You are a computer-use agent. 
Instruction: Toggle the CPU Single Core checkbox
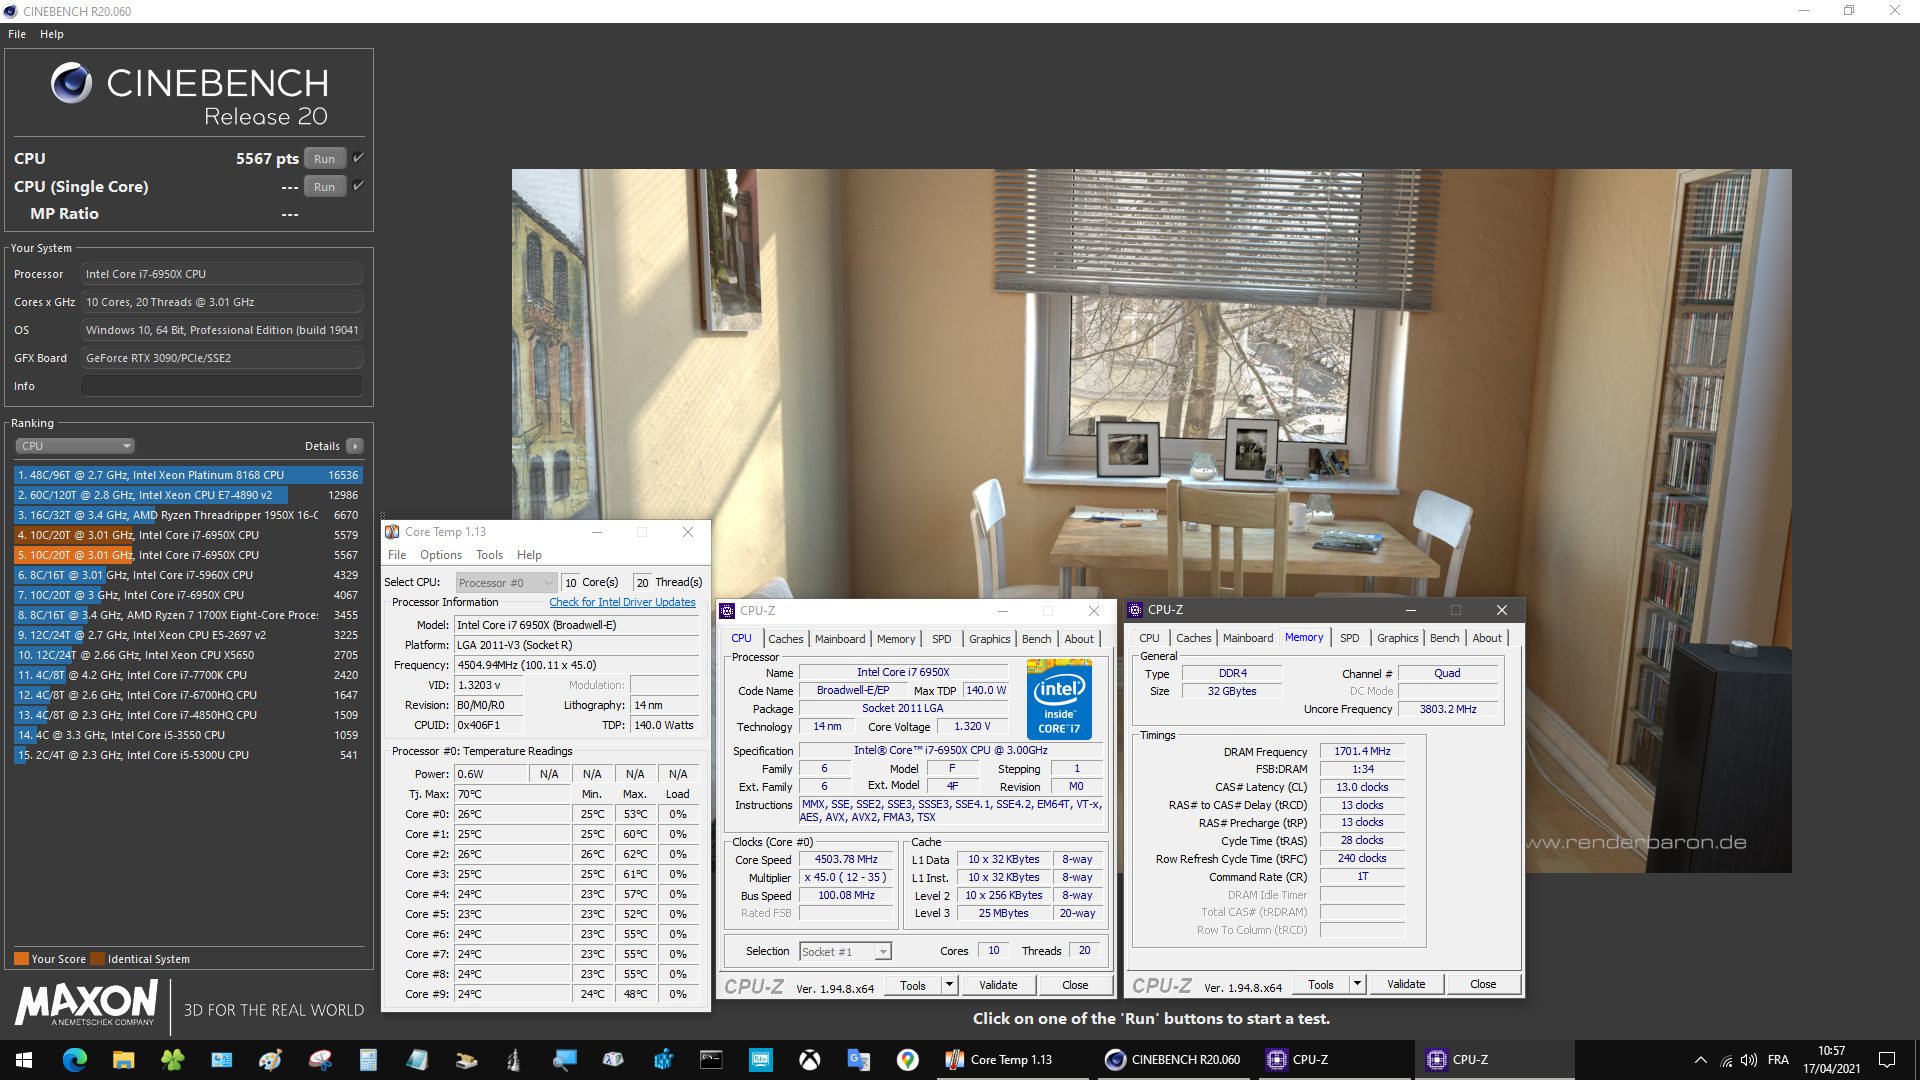(359, 186)
